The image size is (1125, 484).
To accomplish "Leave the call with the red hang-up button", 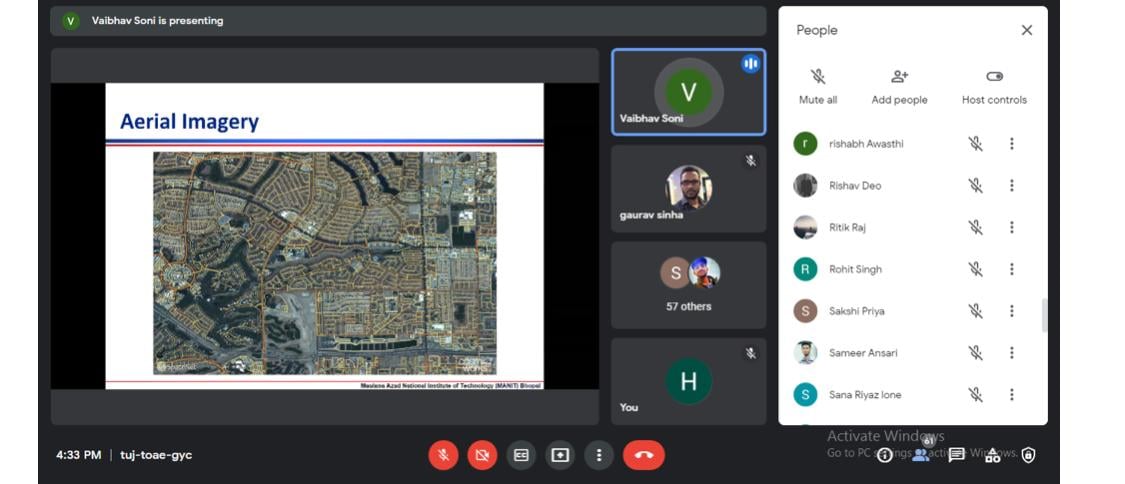I will 643,455.
